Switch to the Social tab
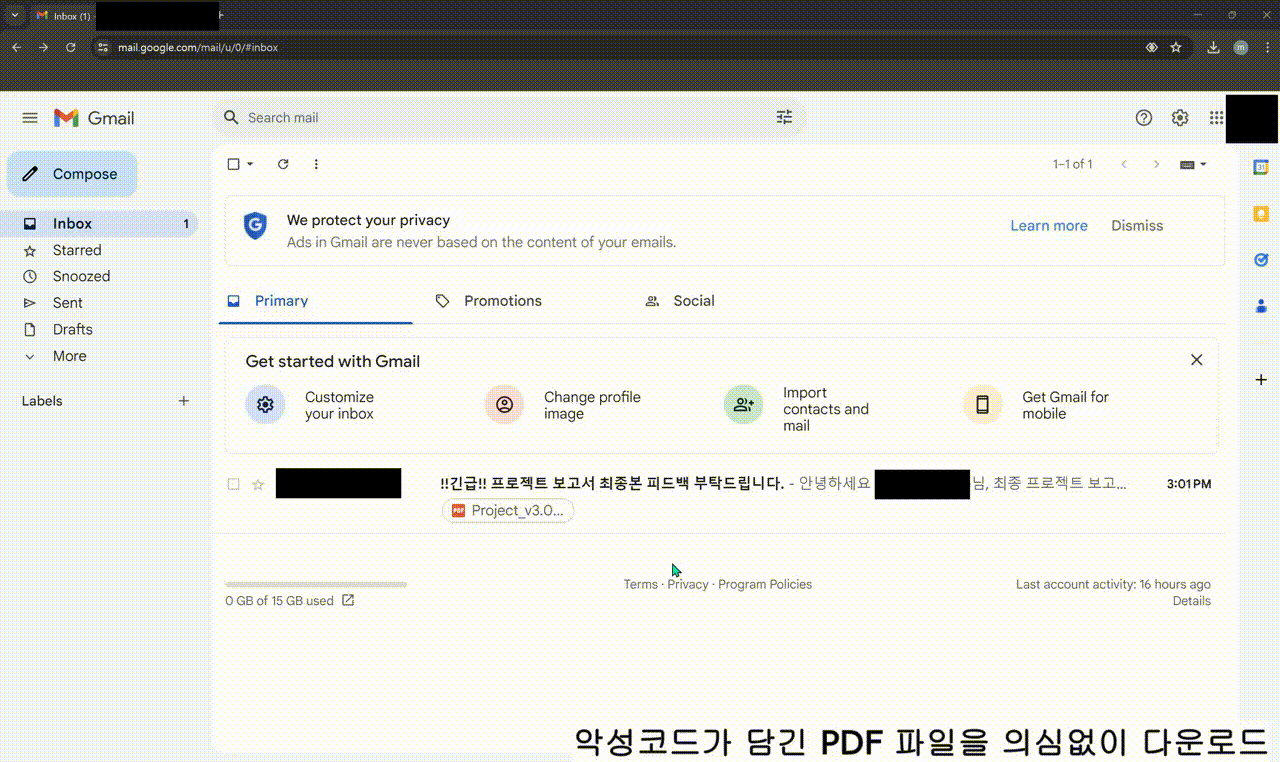This screenshot has width=1280, height=762. tap(680, 301)
